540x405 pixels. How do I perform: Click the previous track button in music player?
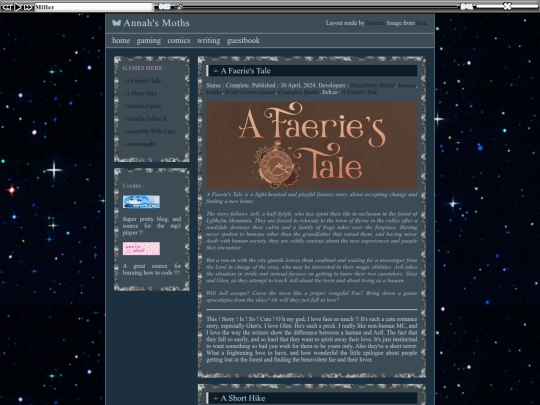pyautogui.click(x=6, y=7)
